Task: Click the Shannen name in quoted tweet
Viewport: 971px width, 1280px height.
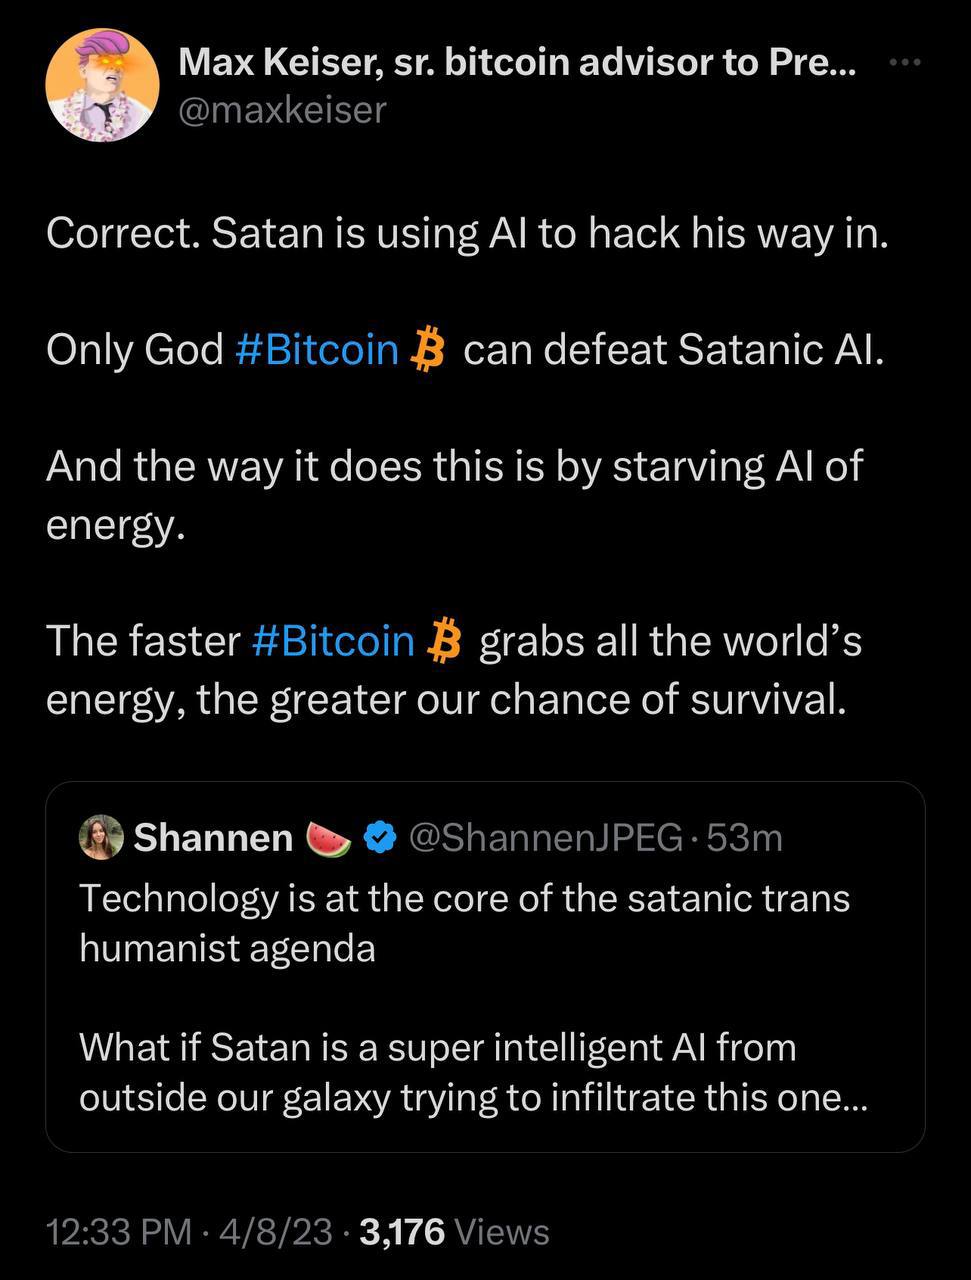Action: (213, 838)
